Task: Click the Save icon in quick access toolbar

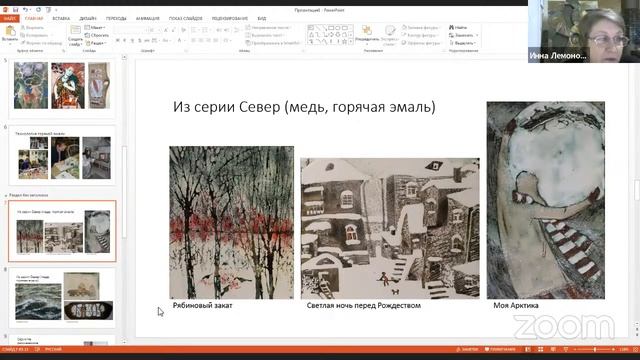Action: coord(16,10)
